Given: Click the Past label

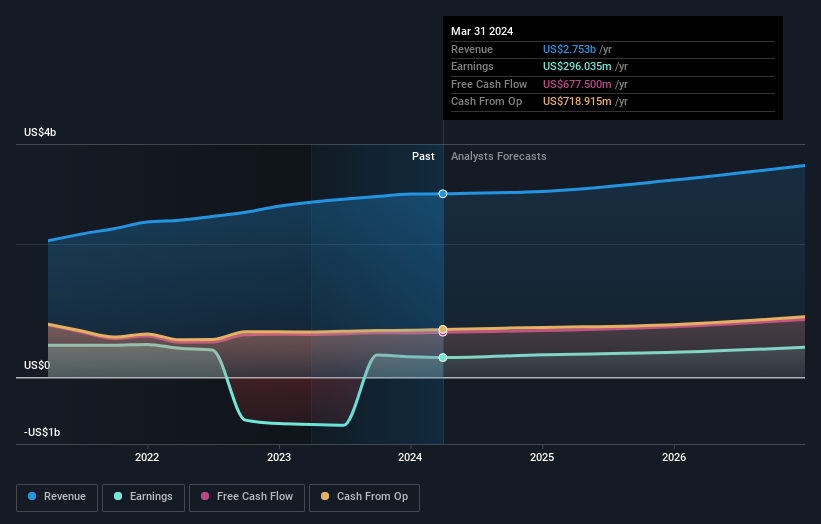Looking at the screenshot, I should click(x=423, y=157).
